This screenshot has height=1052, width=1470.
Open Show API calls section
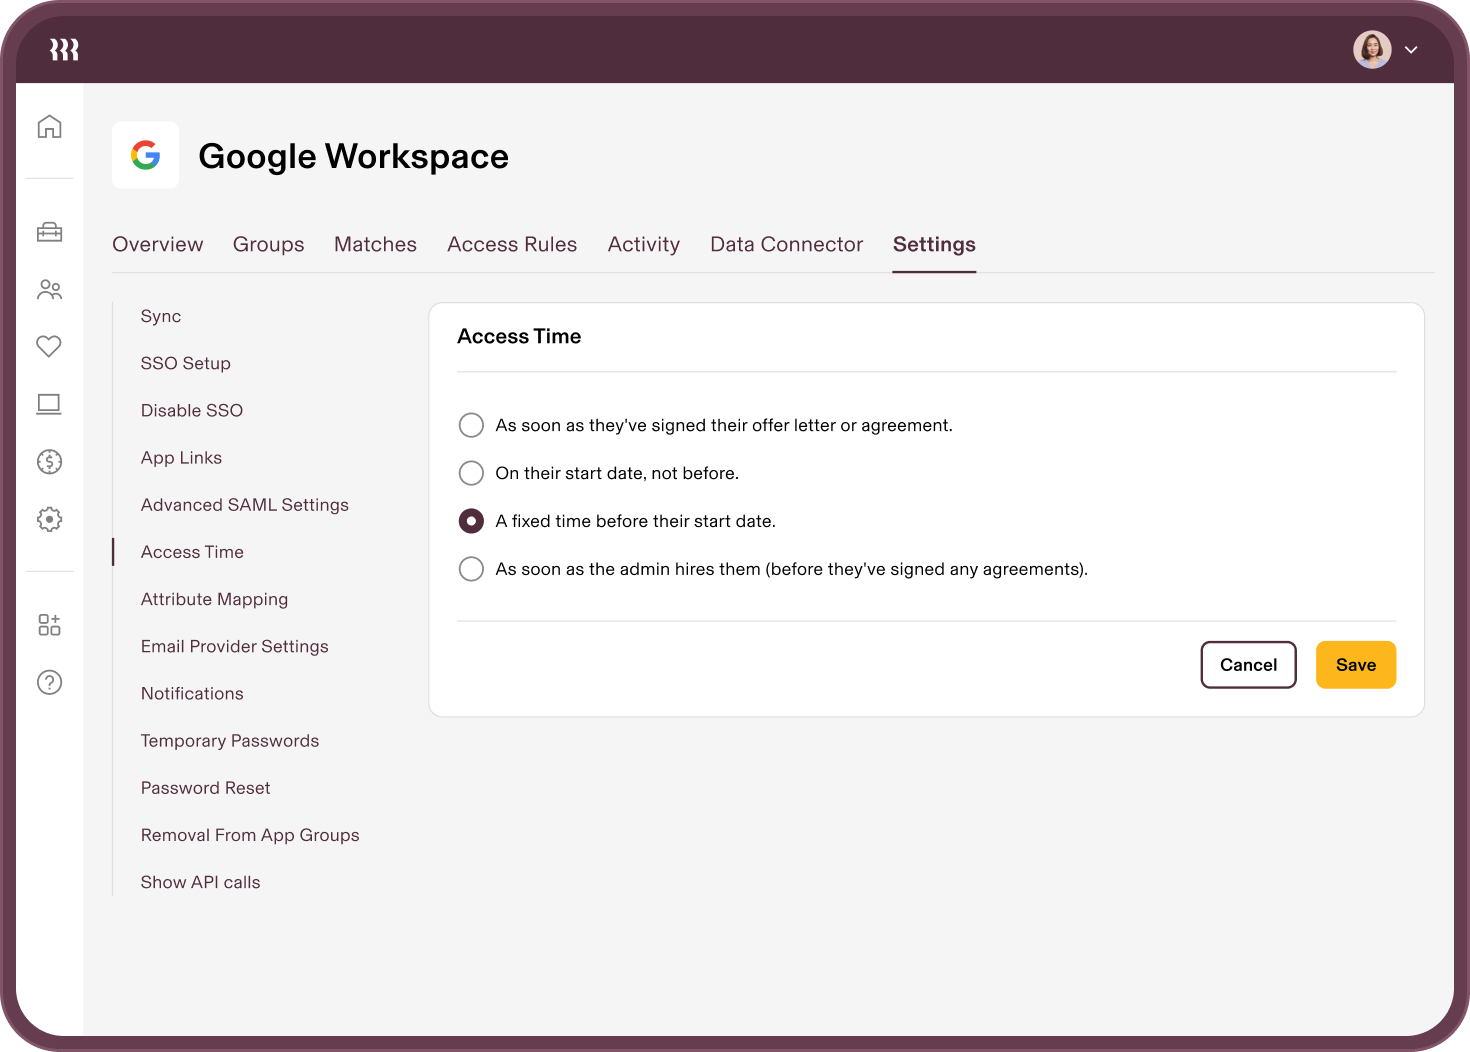(x=201, y=882)
